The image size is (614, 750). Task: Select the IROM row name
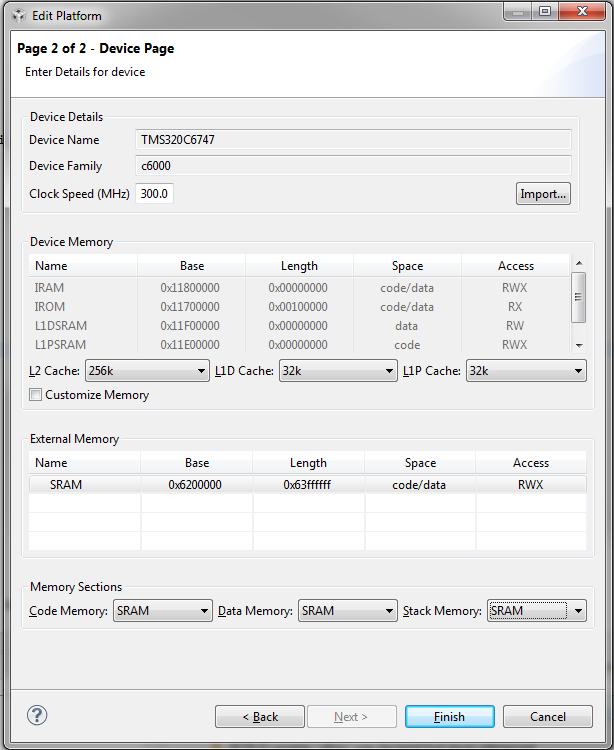coord(49,307)
